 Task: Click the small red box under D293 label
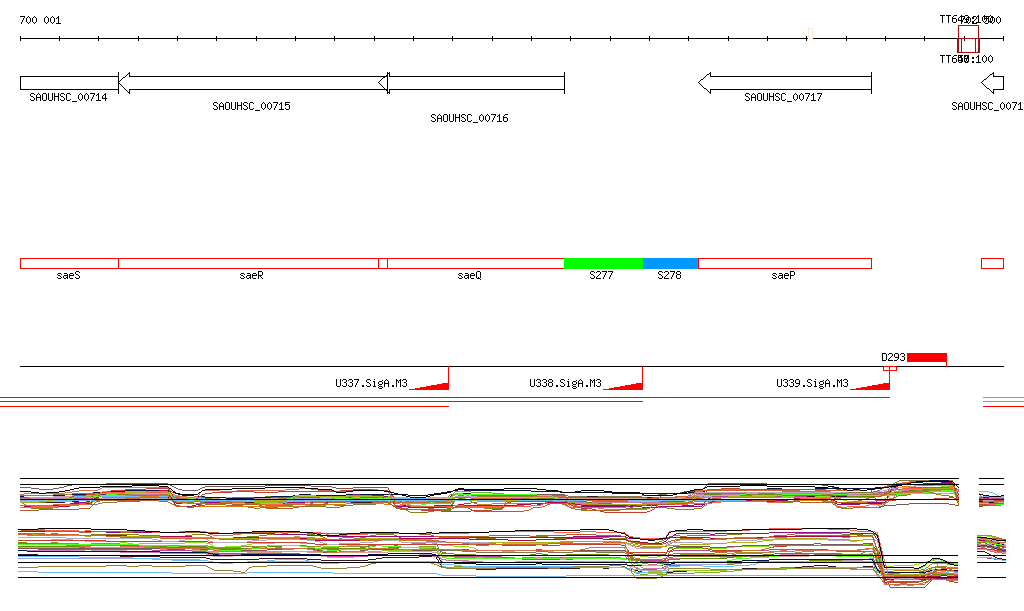point(890,368)
